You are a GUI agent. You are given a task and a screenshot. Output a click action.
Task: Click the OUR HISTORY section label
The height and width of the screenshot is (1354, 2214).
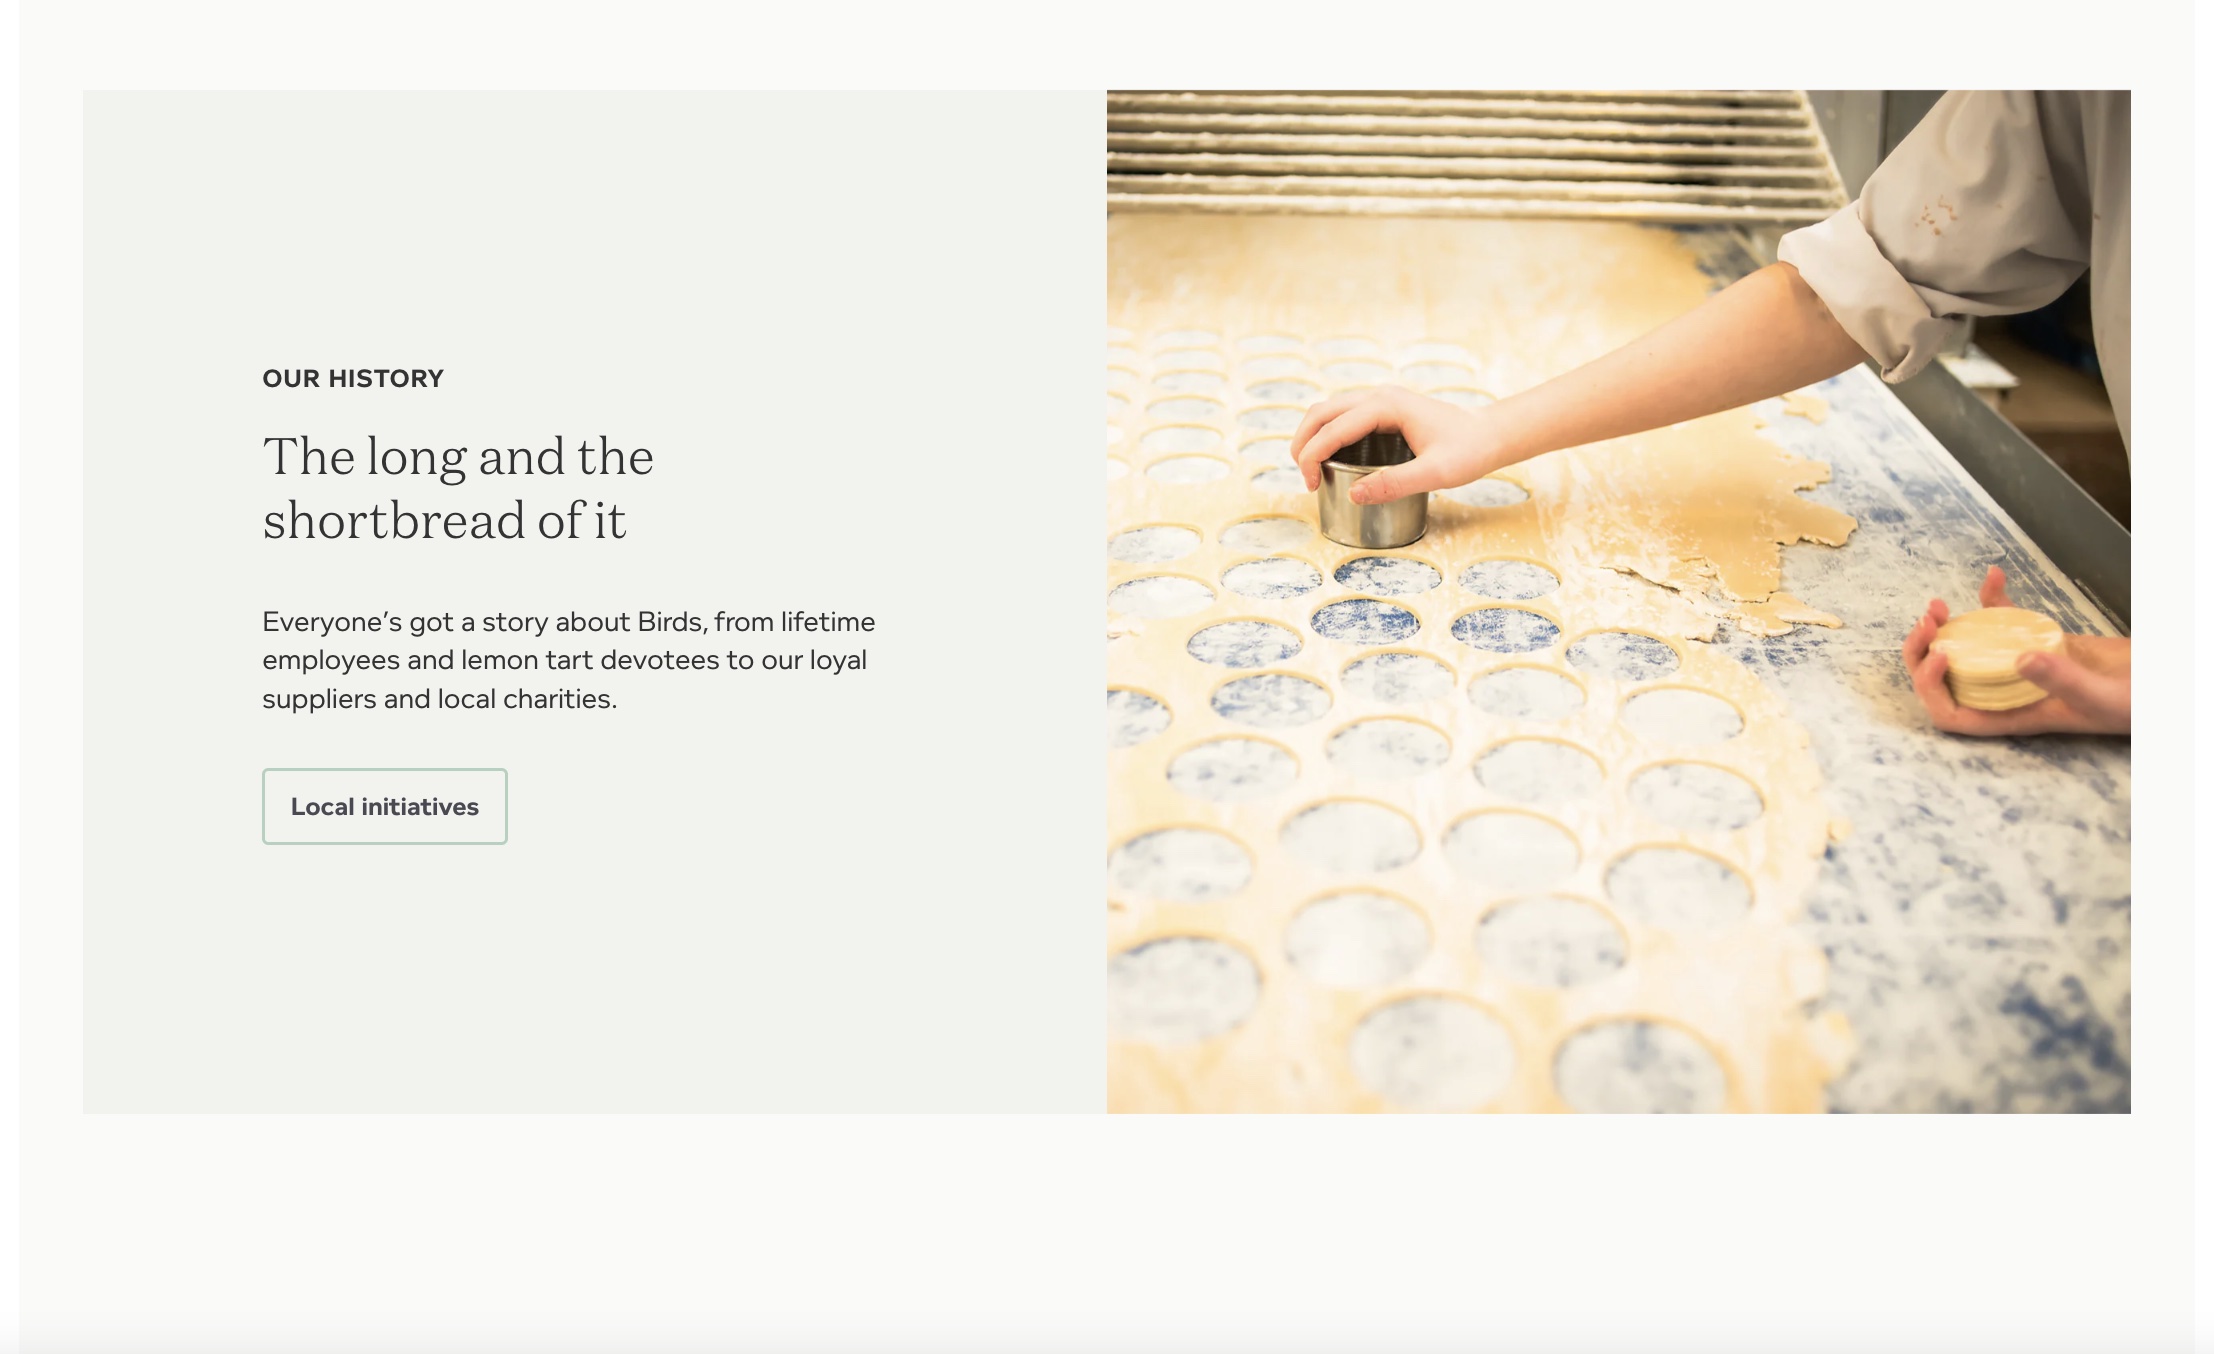(x=353, y=379)
